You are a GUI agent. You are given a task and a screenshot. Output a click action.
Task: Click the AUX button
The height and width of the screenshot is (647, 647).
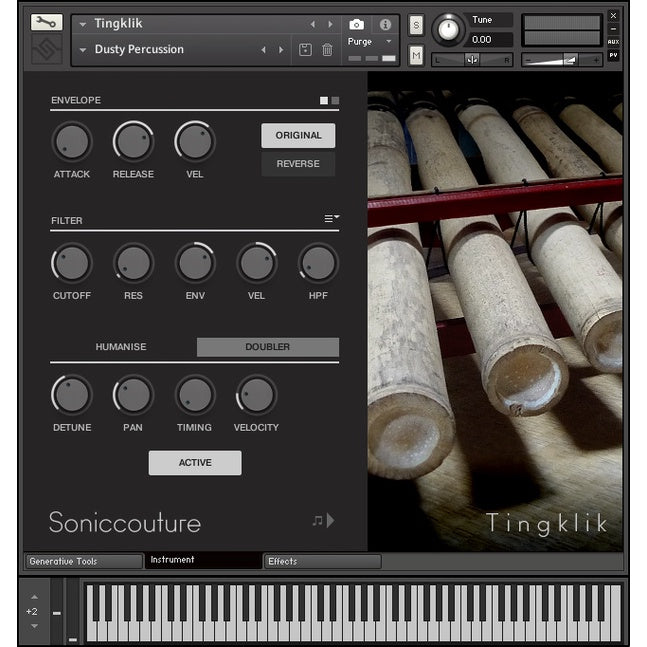click(x=613, y=42)
